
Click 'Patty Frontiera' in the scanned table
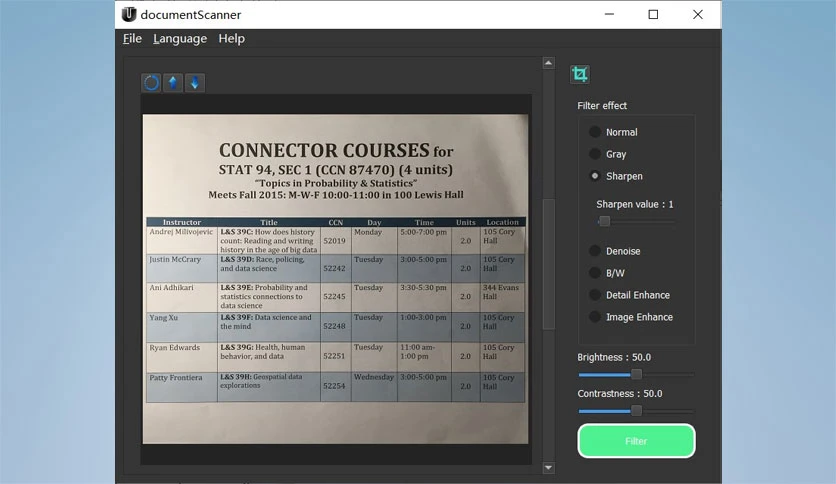tap(176, 377)
